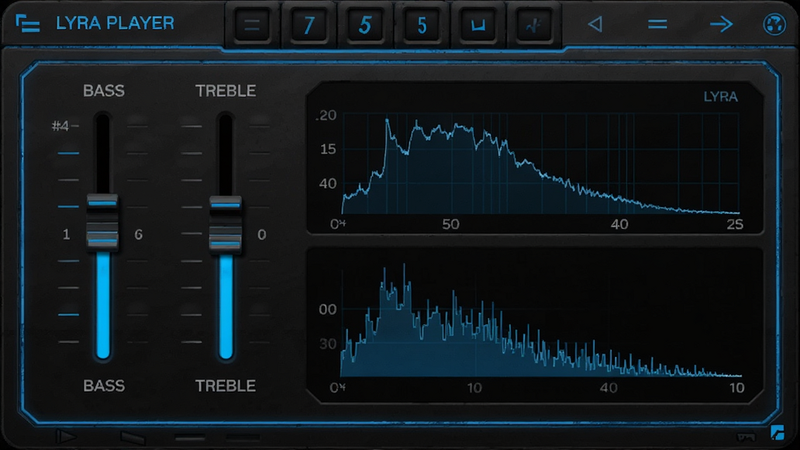Open the menu icon beside LYRA PLAYER
This screenshot has height=450, width=800.
28,23
